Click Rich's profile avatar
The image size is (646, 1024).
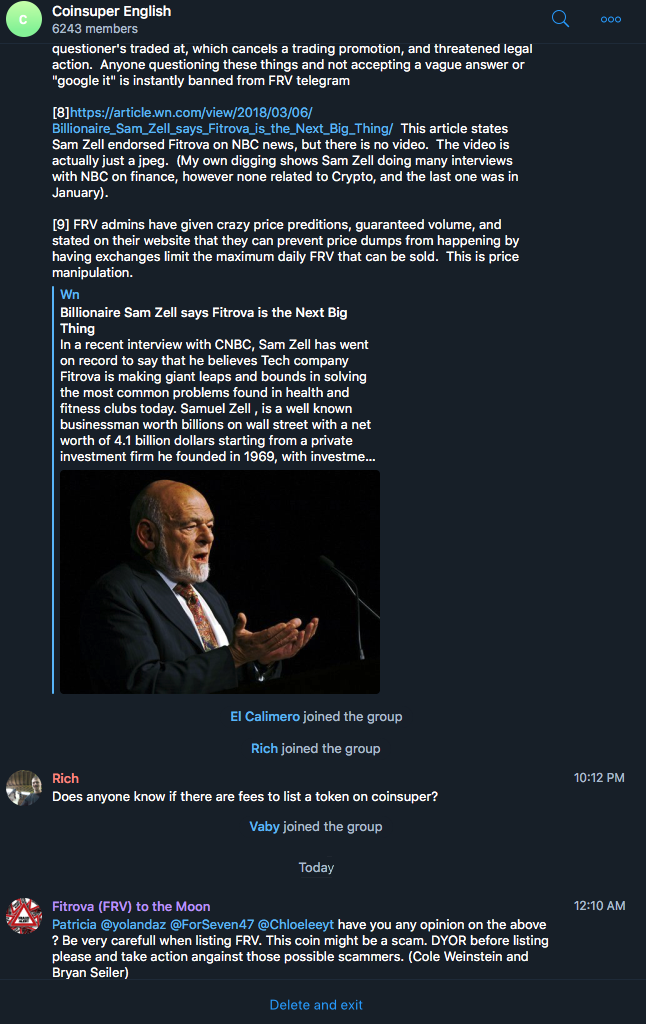(x=24, y=788)
